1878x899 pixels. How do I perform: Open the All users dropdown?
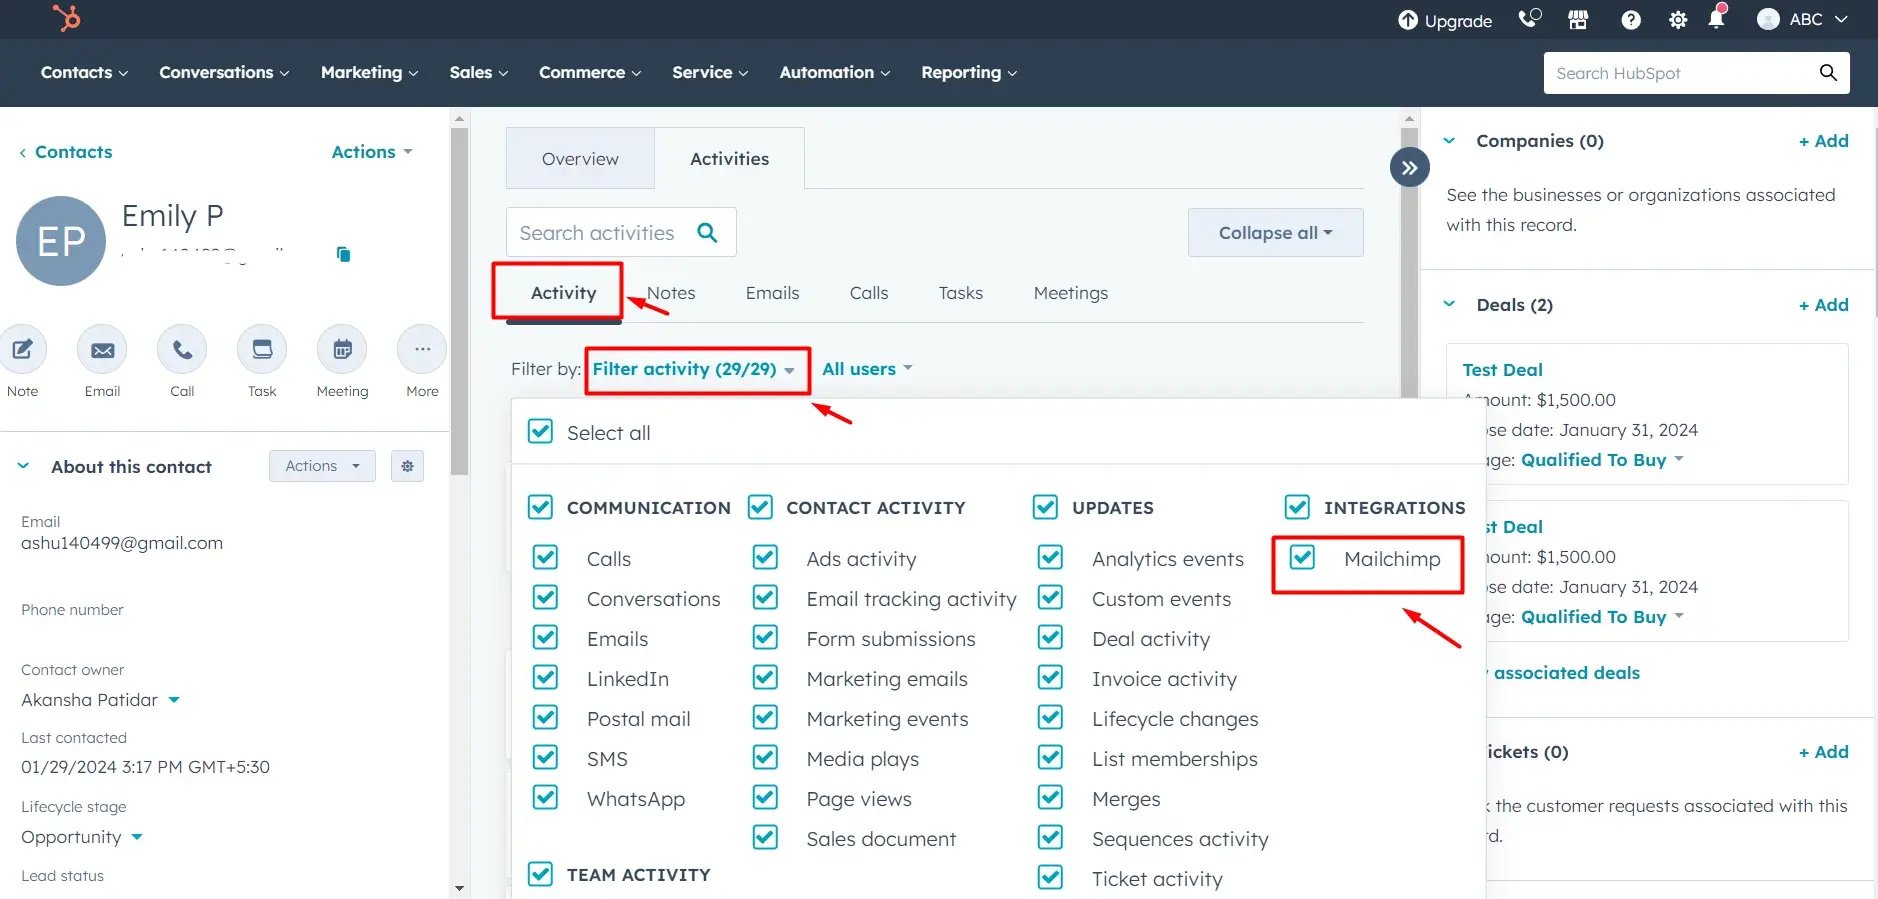coord(867,369)
